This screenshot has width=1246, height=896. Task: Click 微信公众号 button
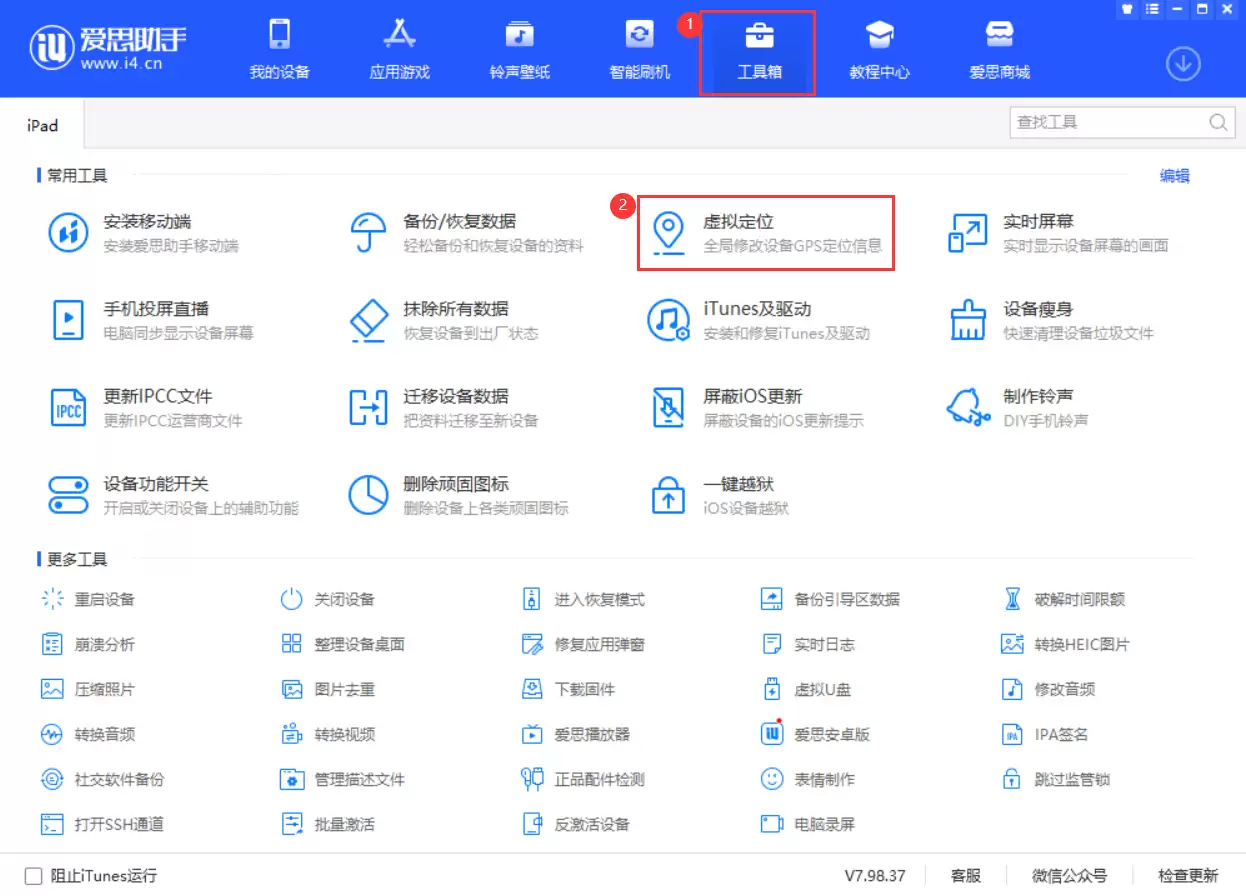coord(1070,876)
